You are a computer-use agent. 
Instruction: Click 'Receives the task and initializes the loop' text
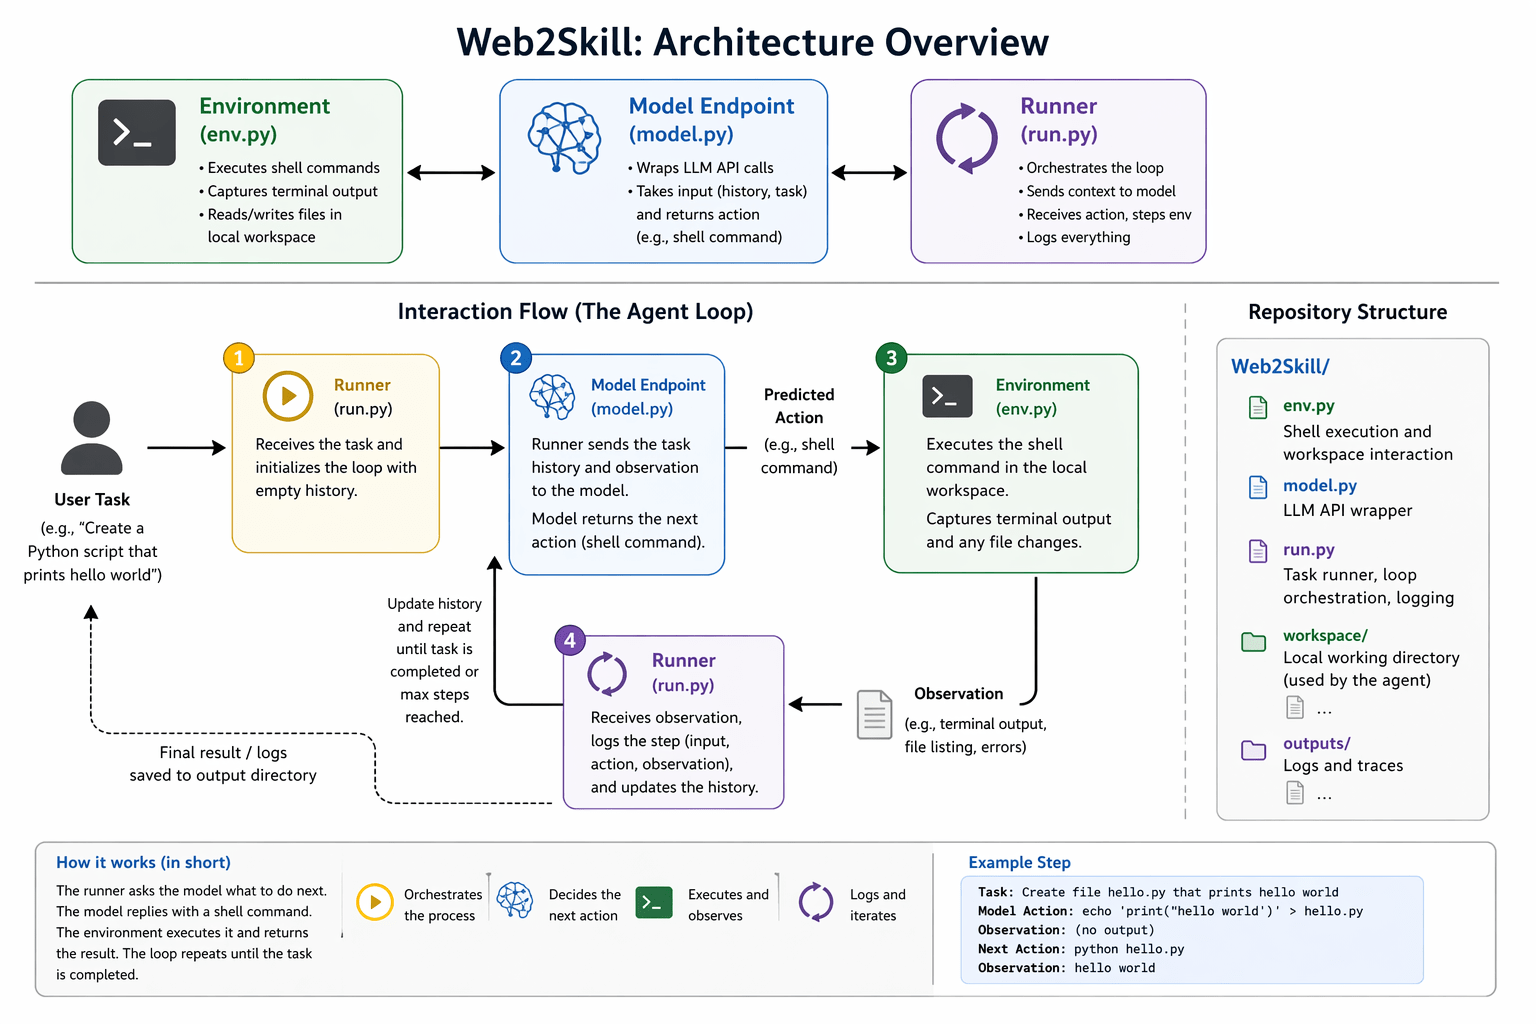point(336,467)
